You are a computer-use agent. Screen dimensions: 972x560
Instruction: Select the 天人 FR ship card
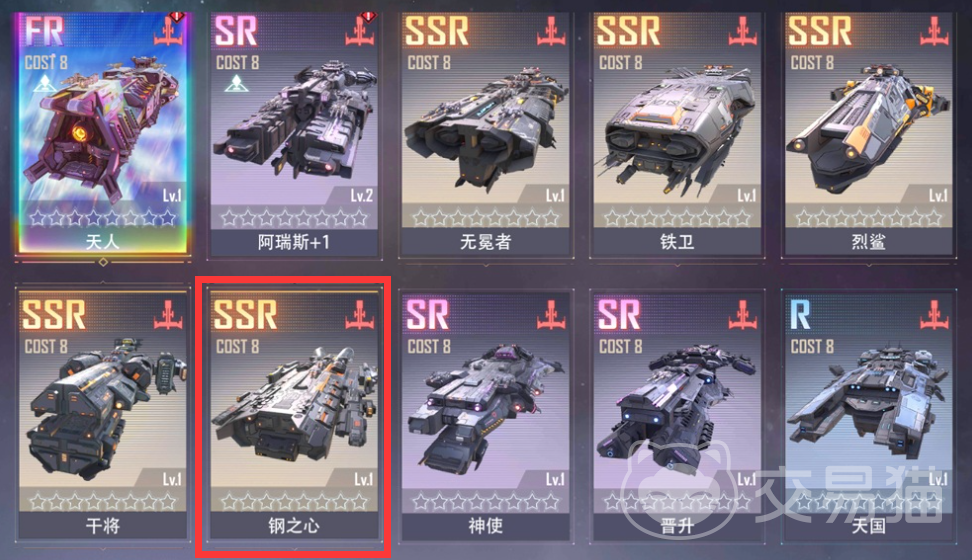click(x=103, y=133)
